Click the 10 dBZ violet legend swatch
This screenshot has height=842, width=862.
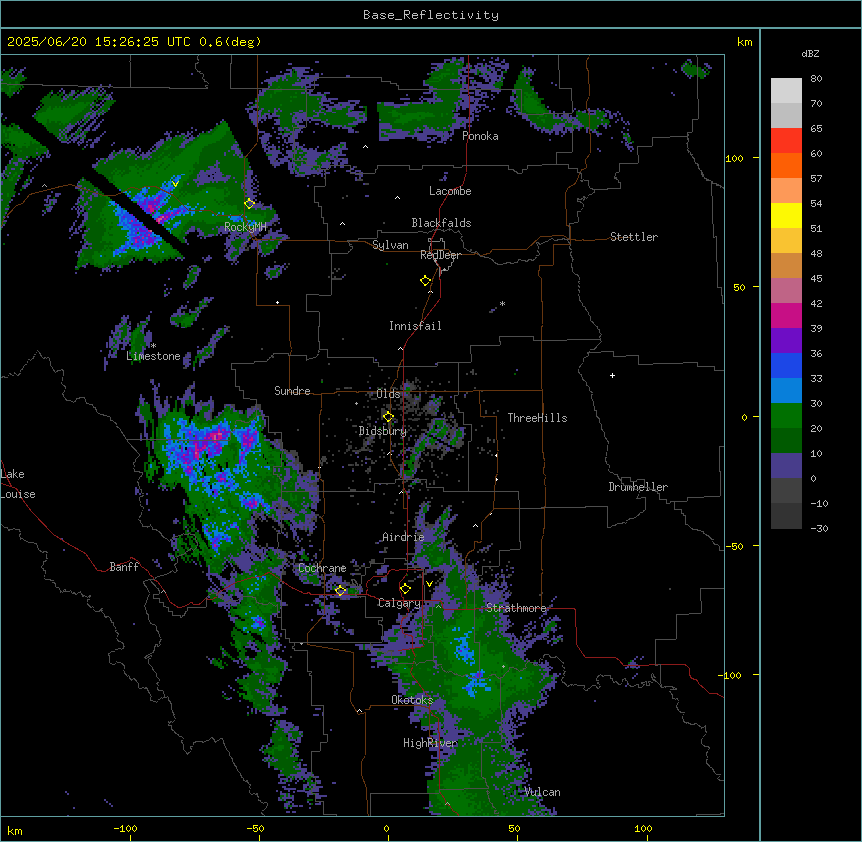pos(786,466)
